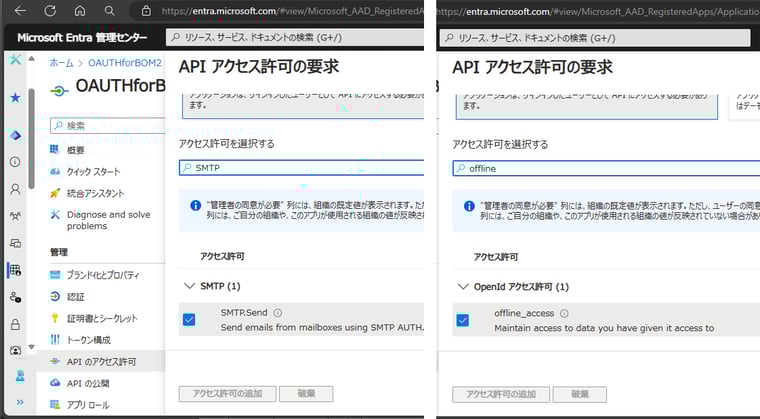Click the offline_access permission name

524,313
